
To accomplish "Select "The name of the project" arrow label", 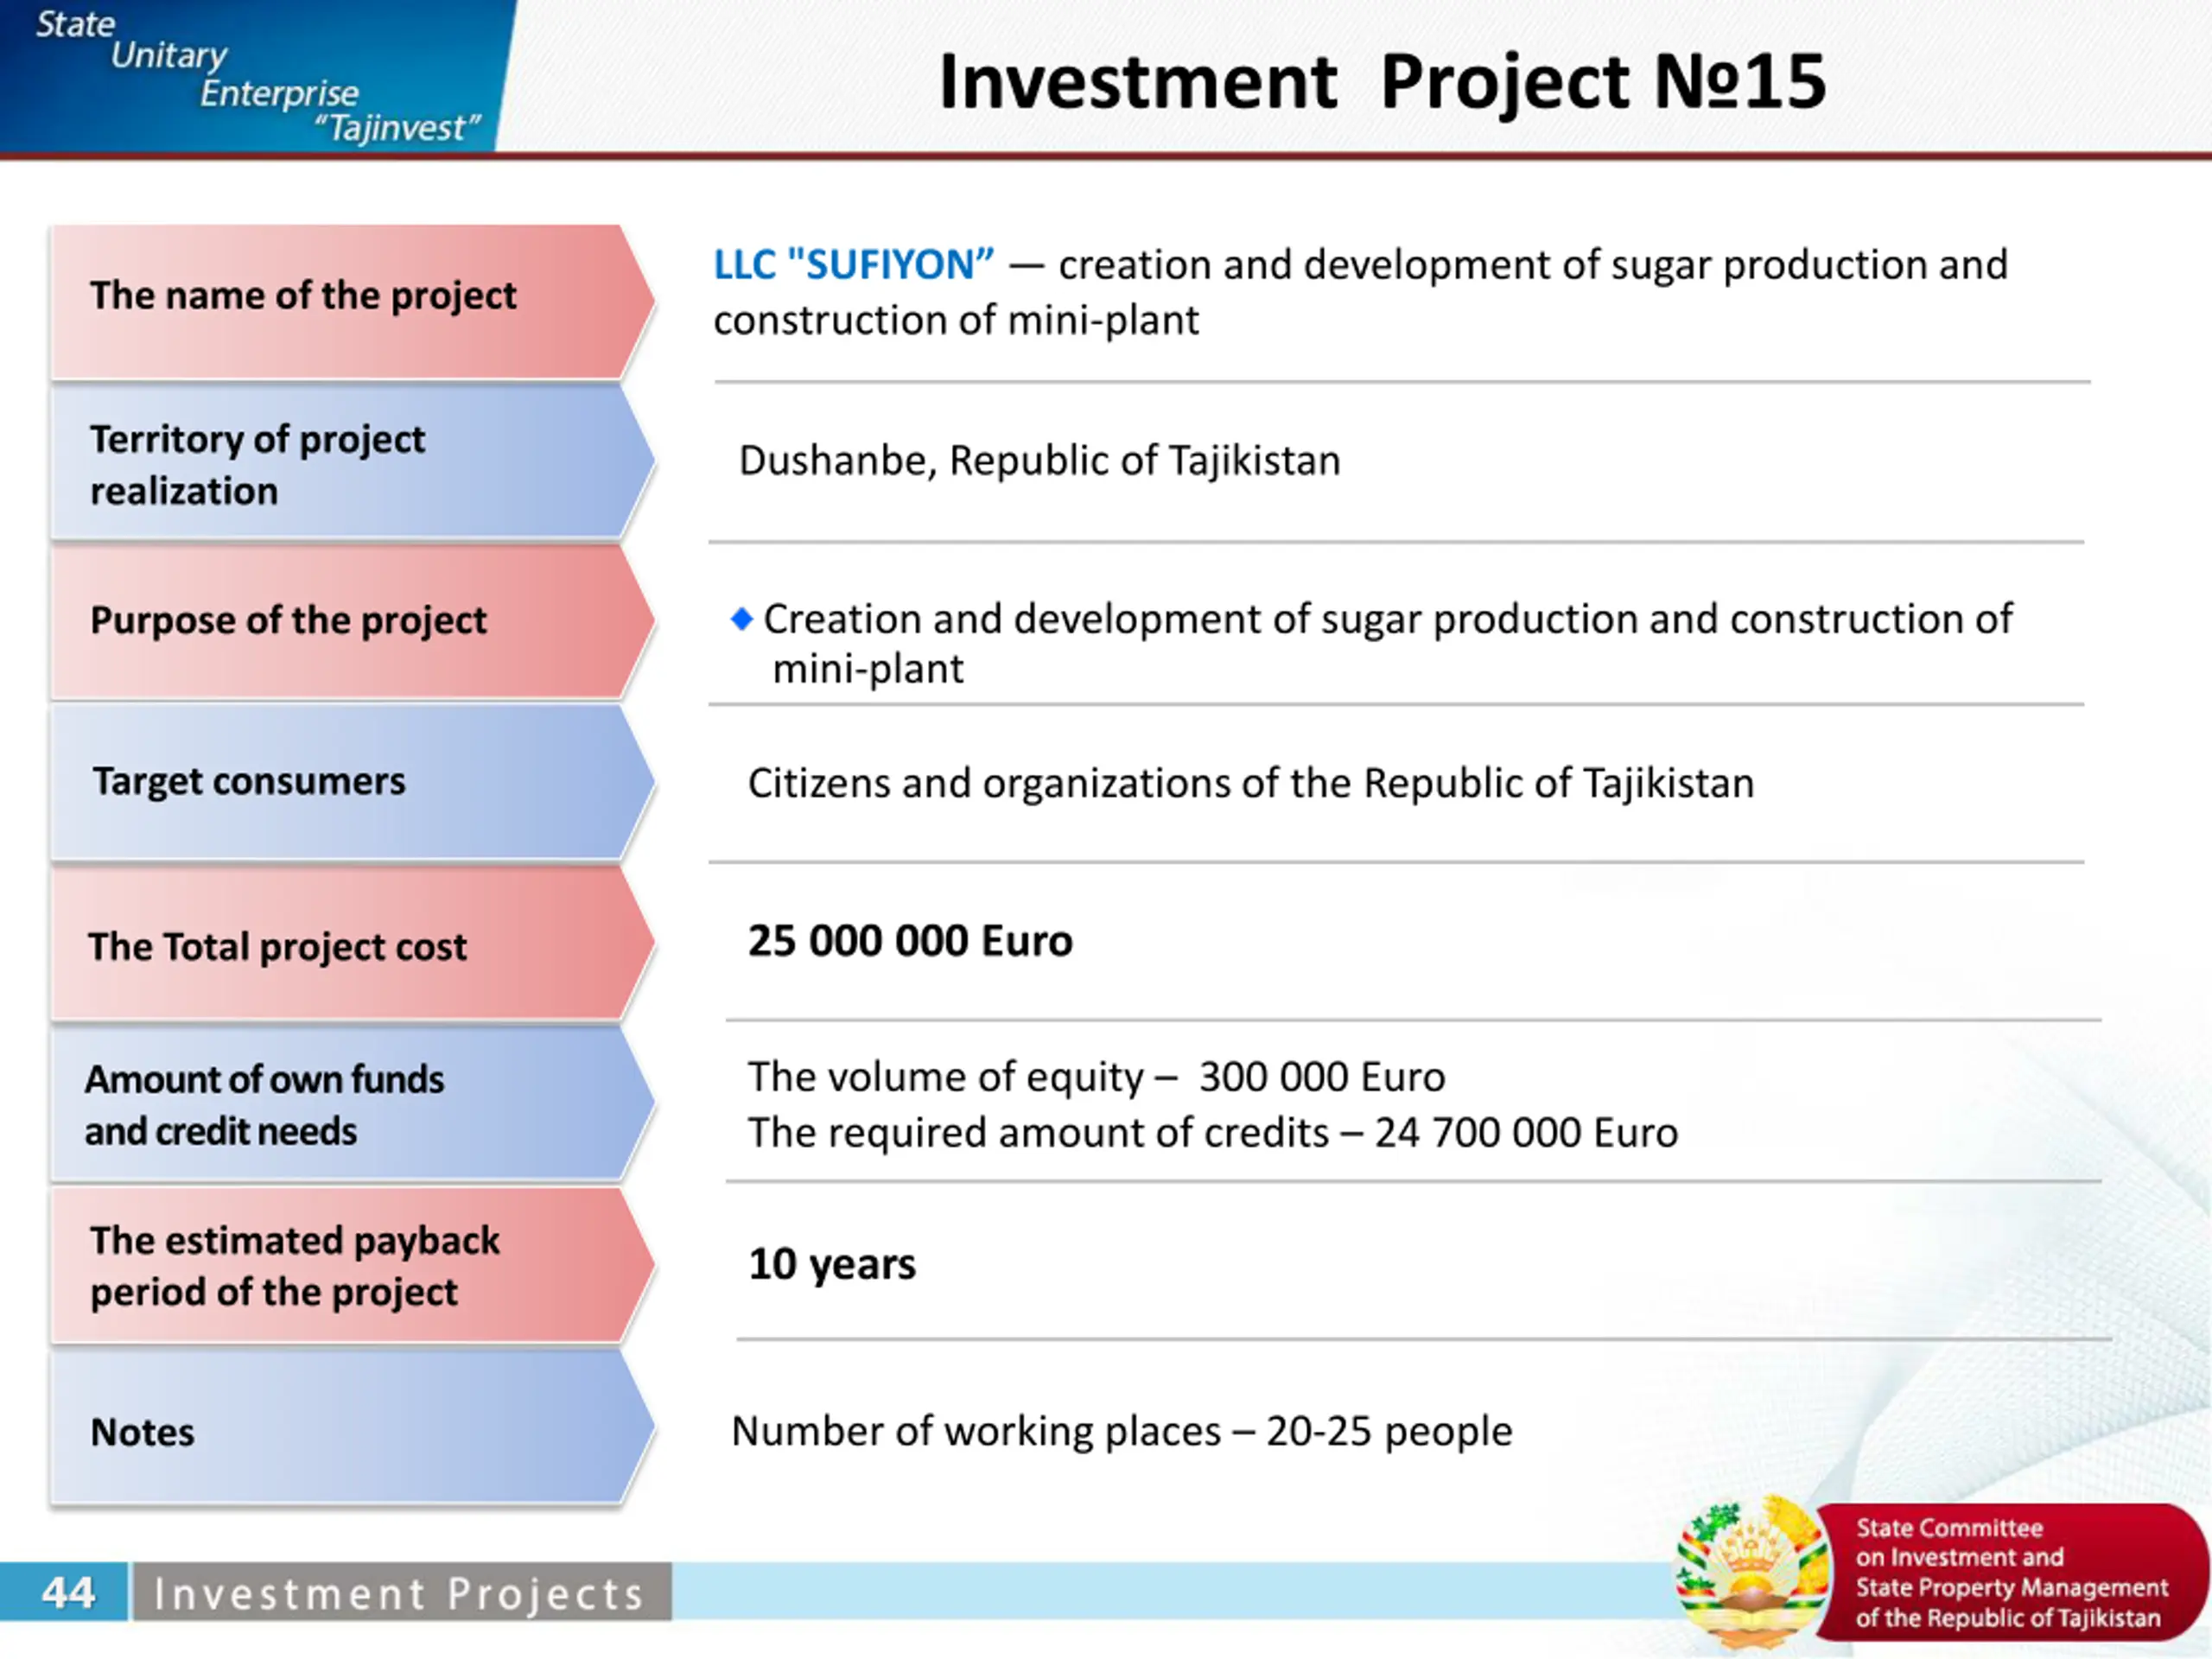I will click(x=353, y=301).
